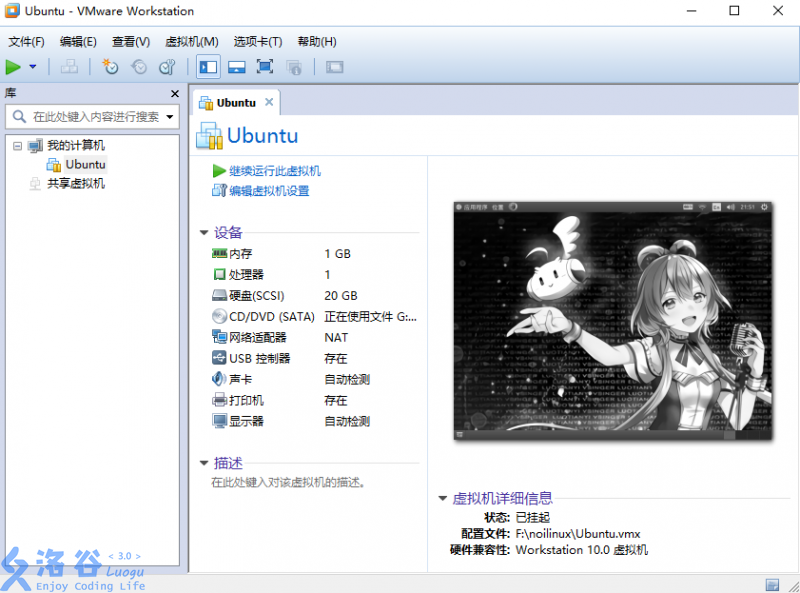Click the 硬盘(SCSI) hard disk icon

tap(219, 295)
